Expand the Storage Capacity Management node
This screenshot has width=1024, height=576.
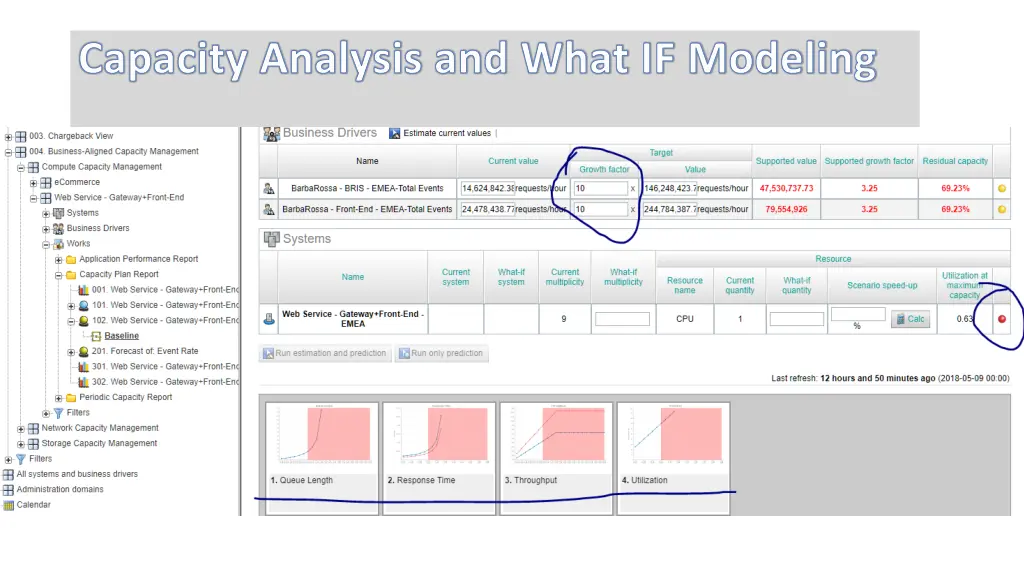click(21, 444)
